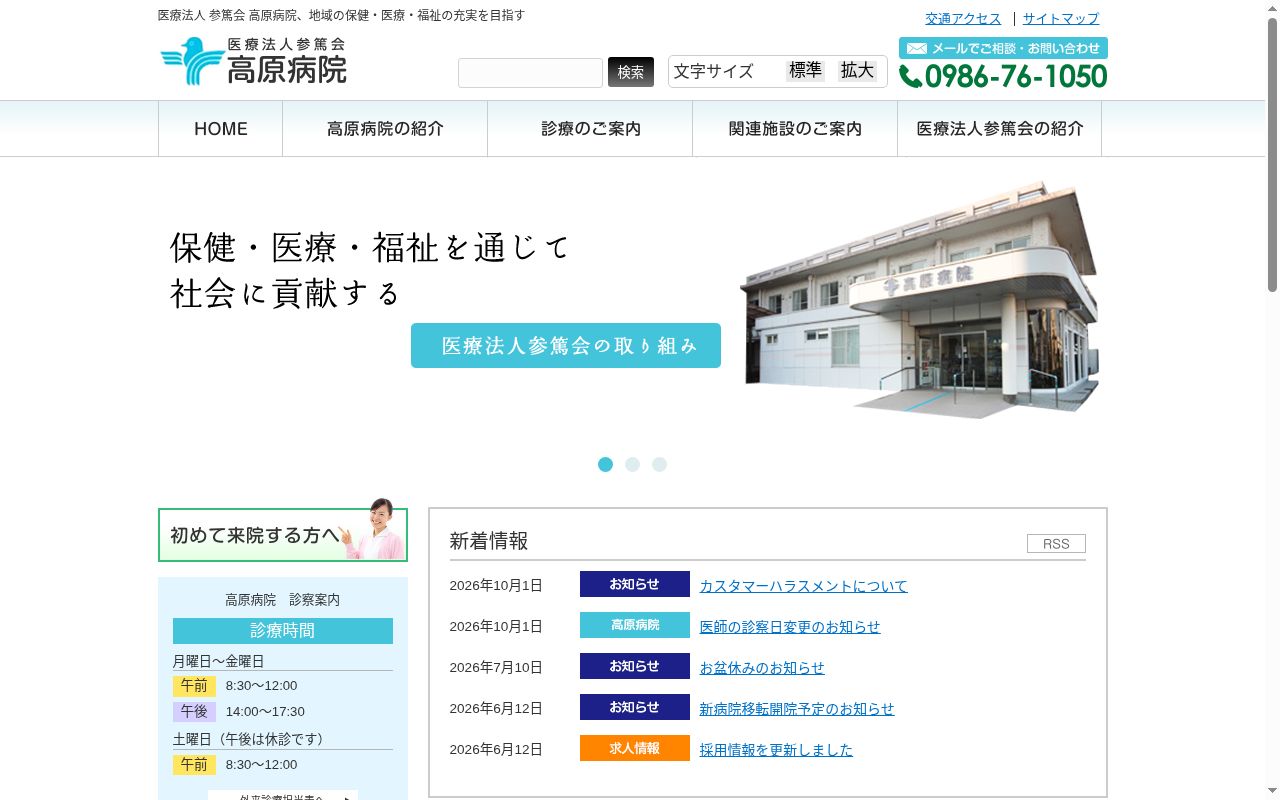Click the orange 求人情報 category label
The width and height of the screenshot is (1280, 800).
tap(635, 748)
